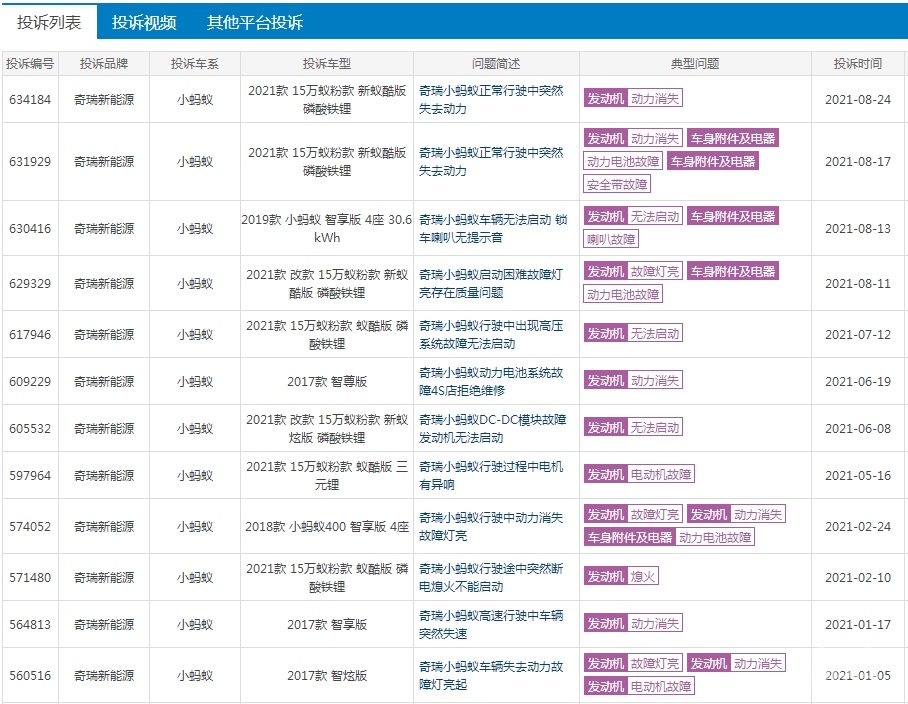
Task: Open 奇瑞小蚂蚁行驶中出现高压系统故障 link
Action: [491, 335]
